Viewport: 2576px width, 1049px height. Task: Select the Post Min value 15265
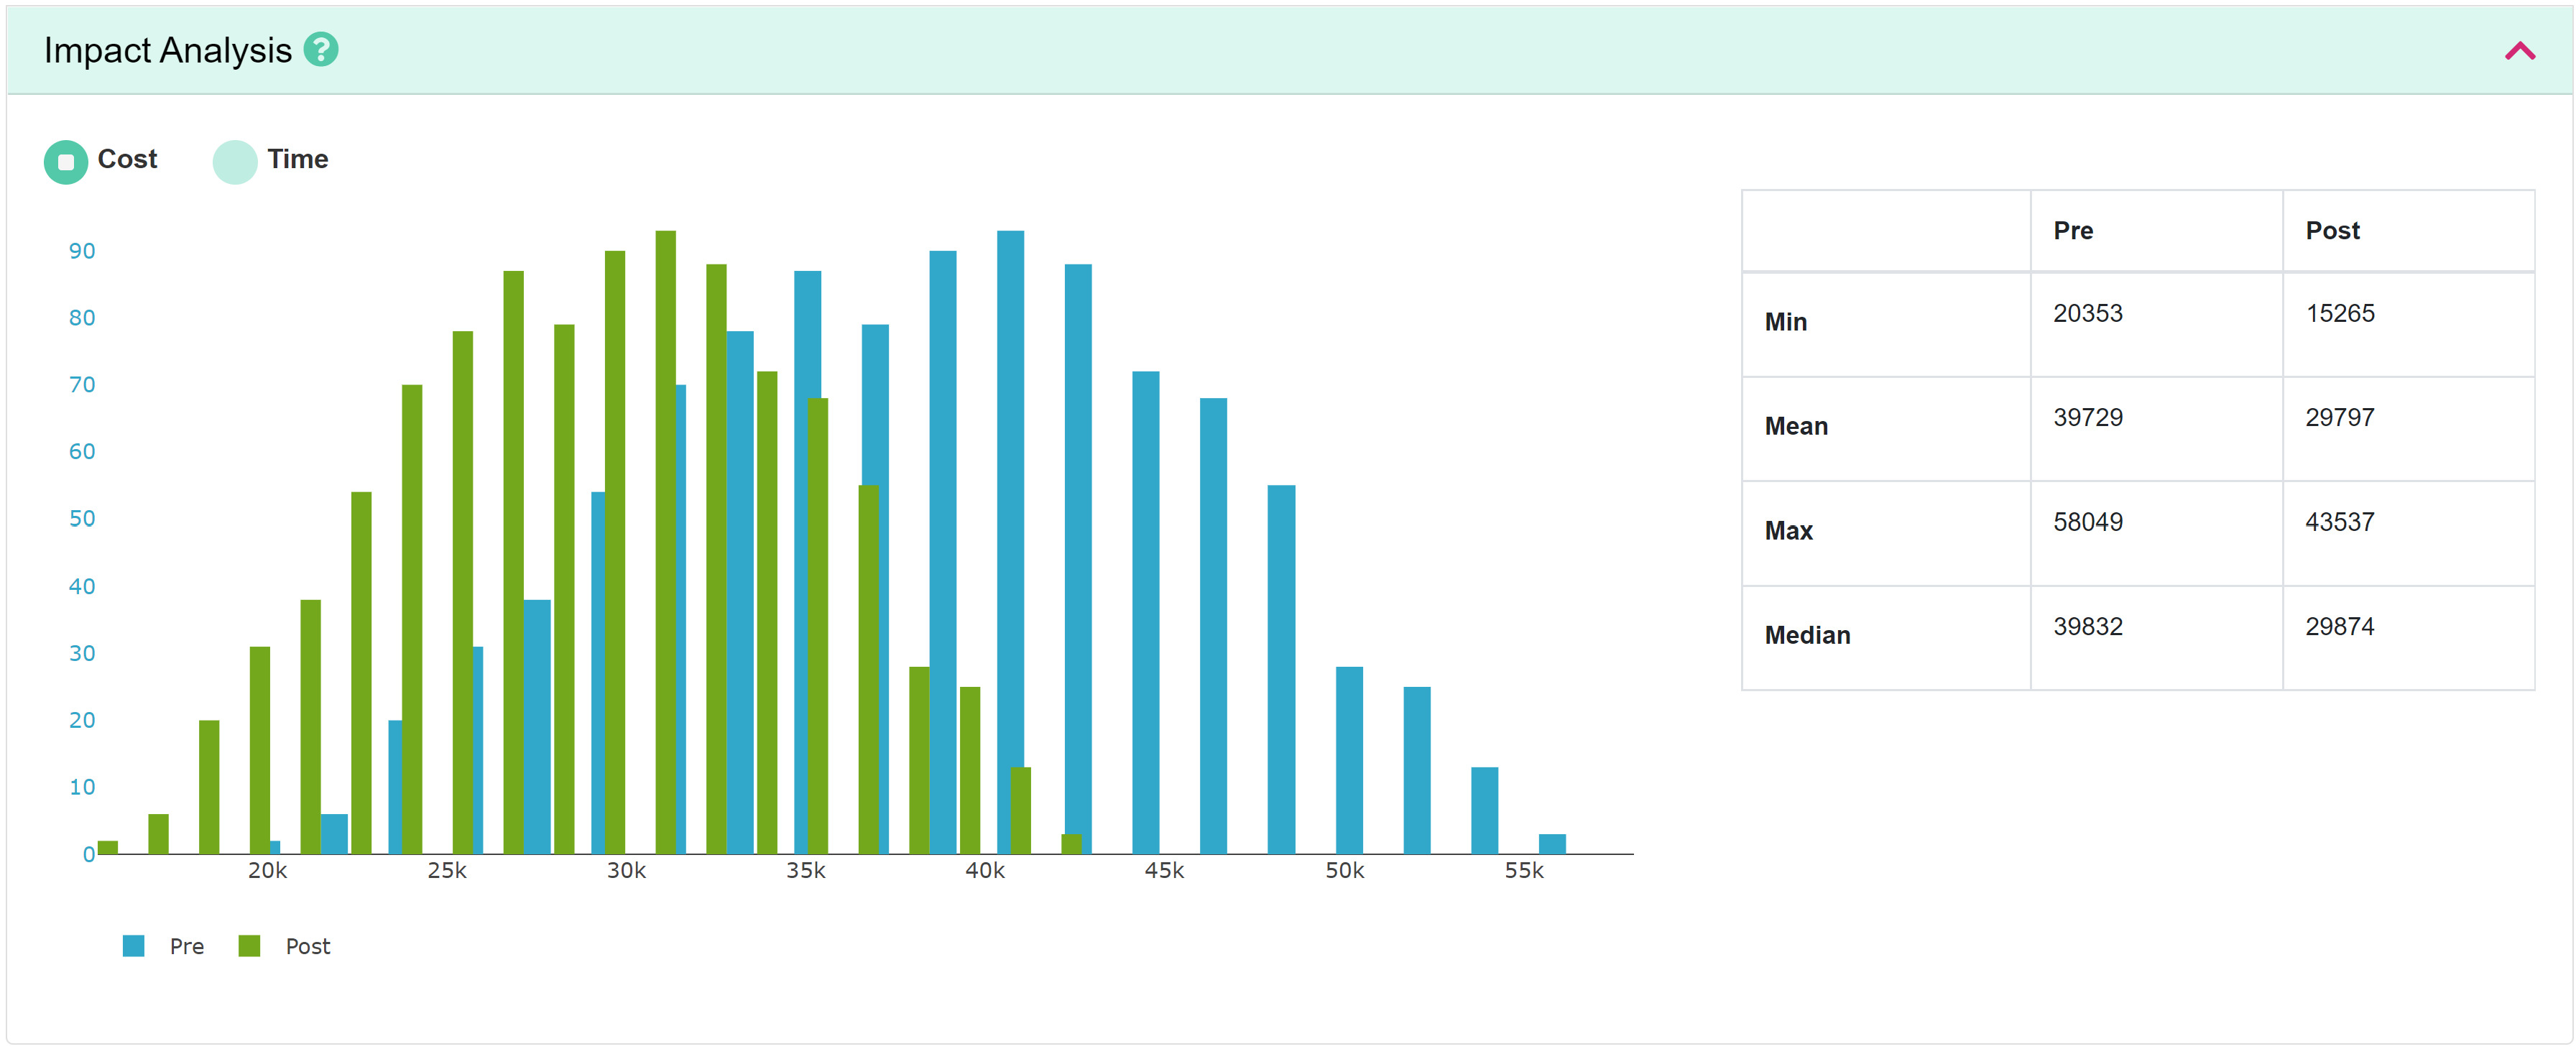(x=2340, y=313)
